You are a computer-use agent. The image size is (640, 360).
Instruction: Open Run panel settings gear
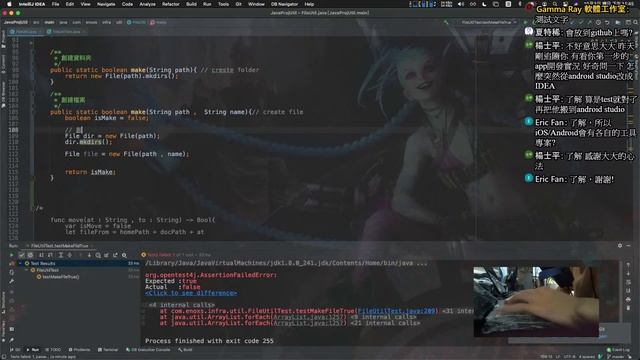(620, 246)
